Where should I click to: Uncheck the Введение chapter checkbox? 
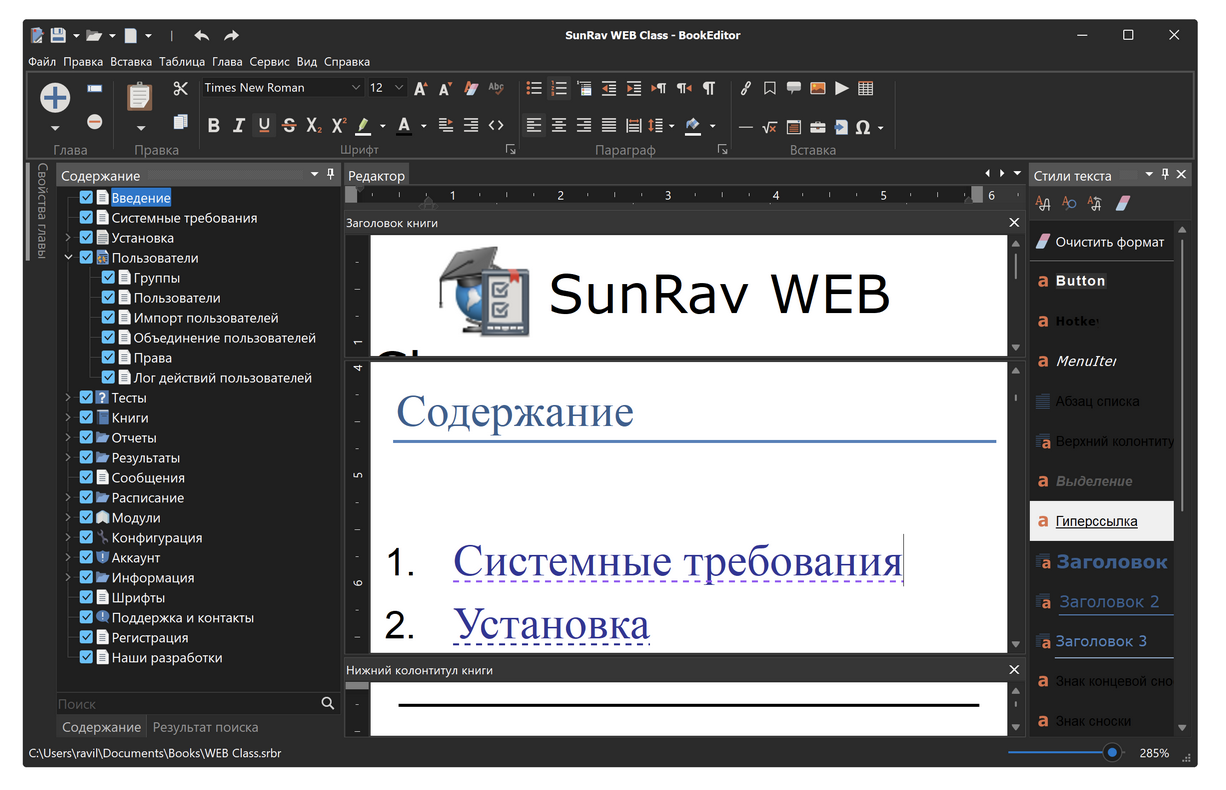86,198
